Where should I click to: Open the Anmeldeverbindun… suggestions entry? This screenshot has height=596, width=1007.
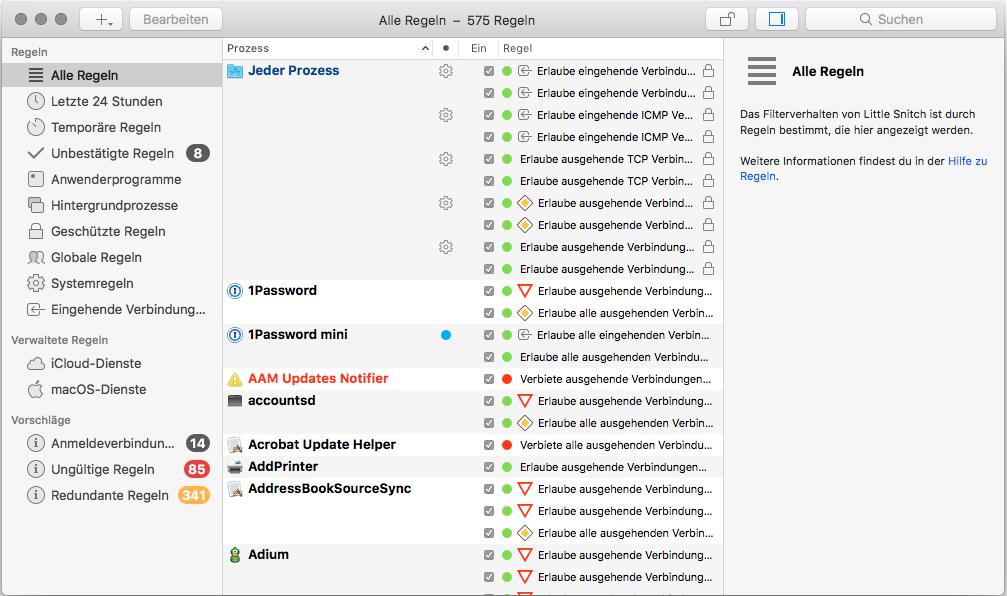(x=112, y=443)
